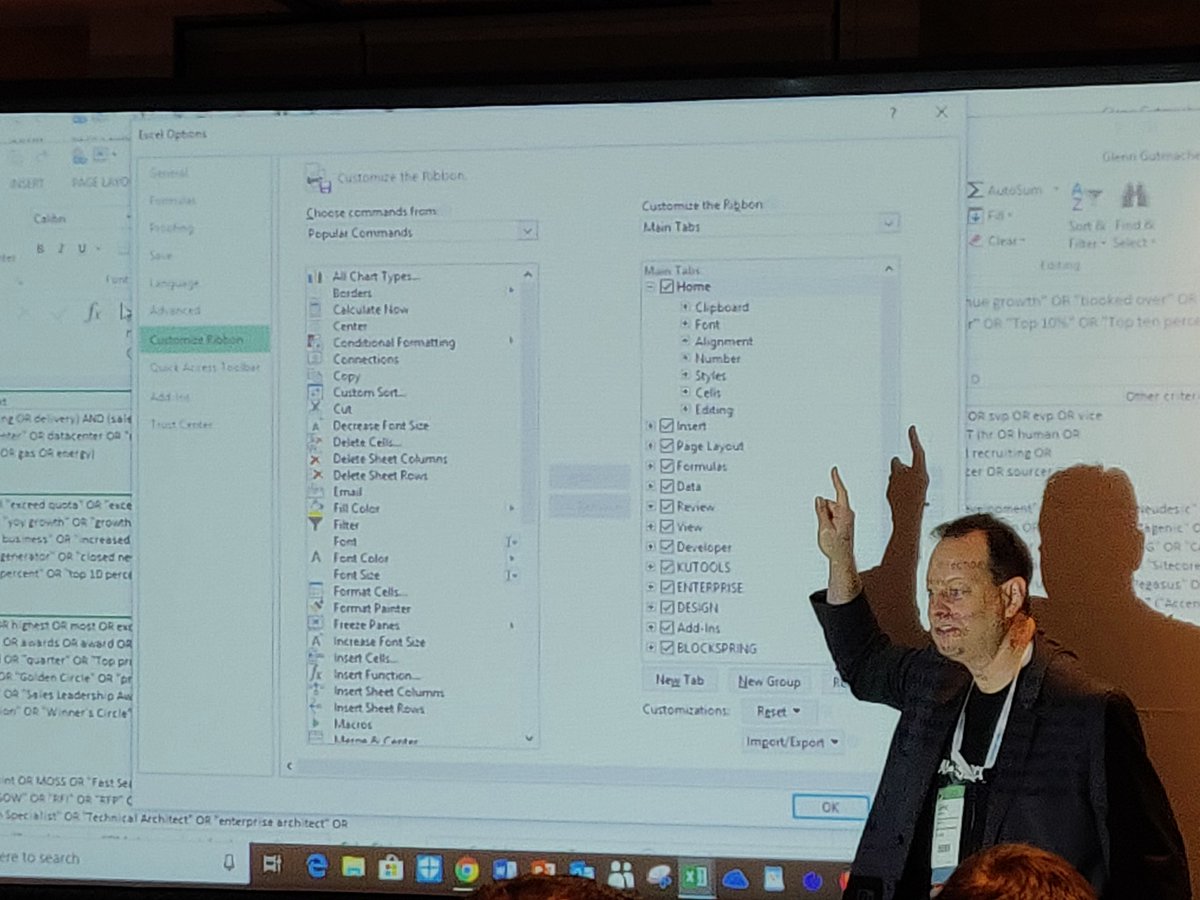Viewport: 1200px width, 900px height.
Task: Click the Font Color letter A icon
Action: point(316,558)
